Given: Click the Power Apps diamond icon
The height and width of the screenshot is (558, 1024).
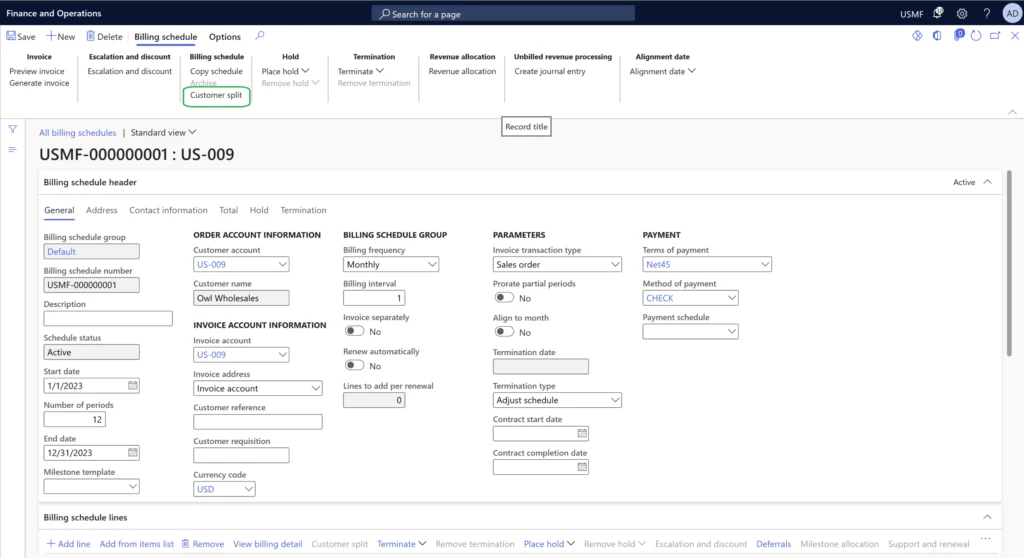Looking at the screenshot, I should click(918, 36).
